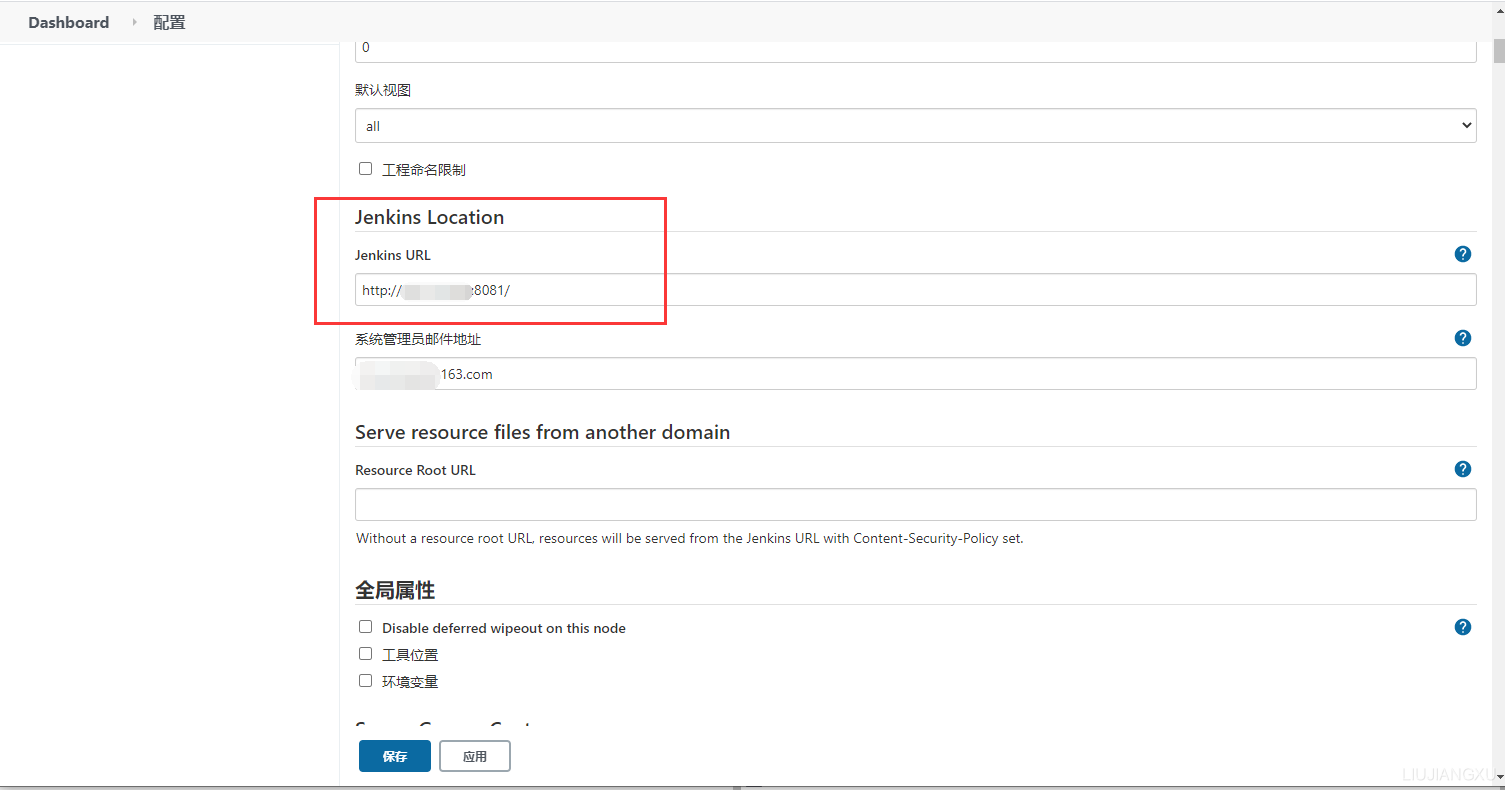
Task: Expand the breadcrumb arrow after Dashboard
Action: click(x=134, y=22)
